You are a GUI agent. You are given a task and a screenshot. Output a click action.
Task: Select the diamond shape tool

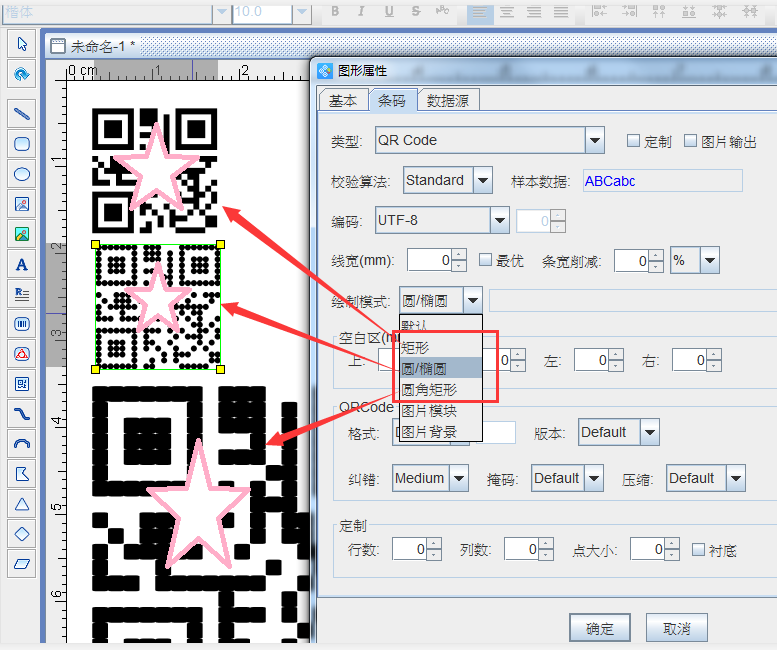pyautogui.click(x=22, y=534)
